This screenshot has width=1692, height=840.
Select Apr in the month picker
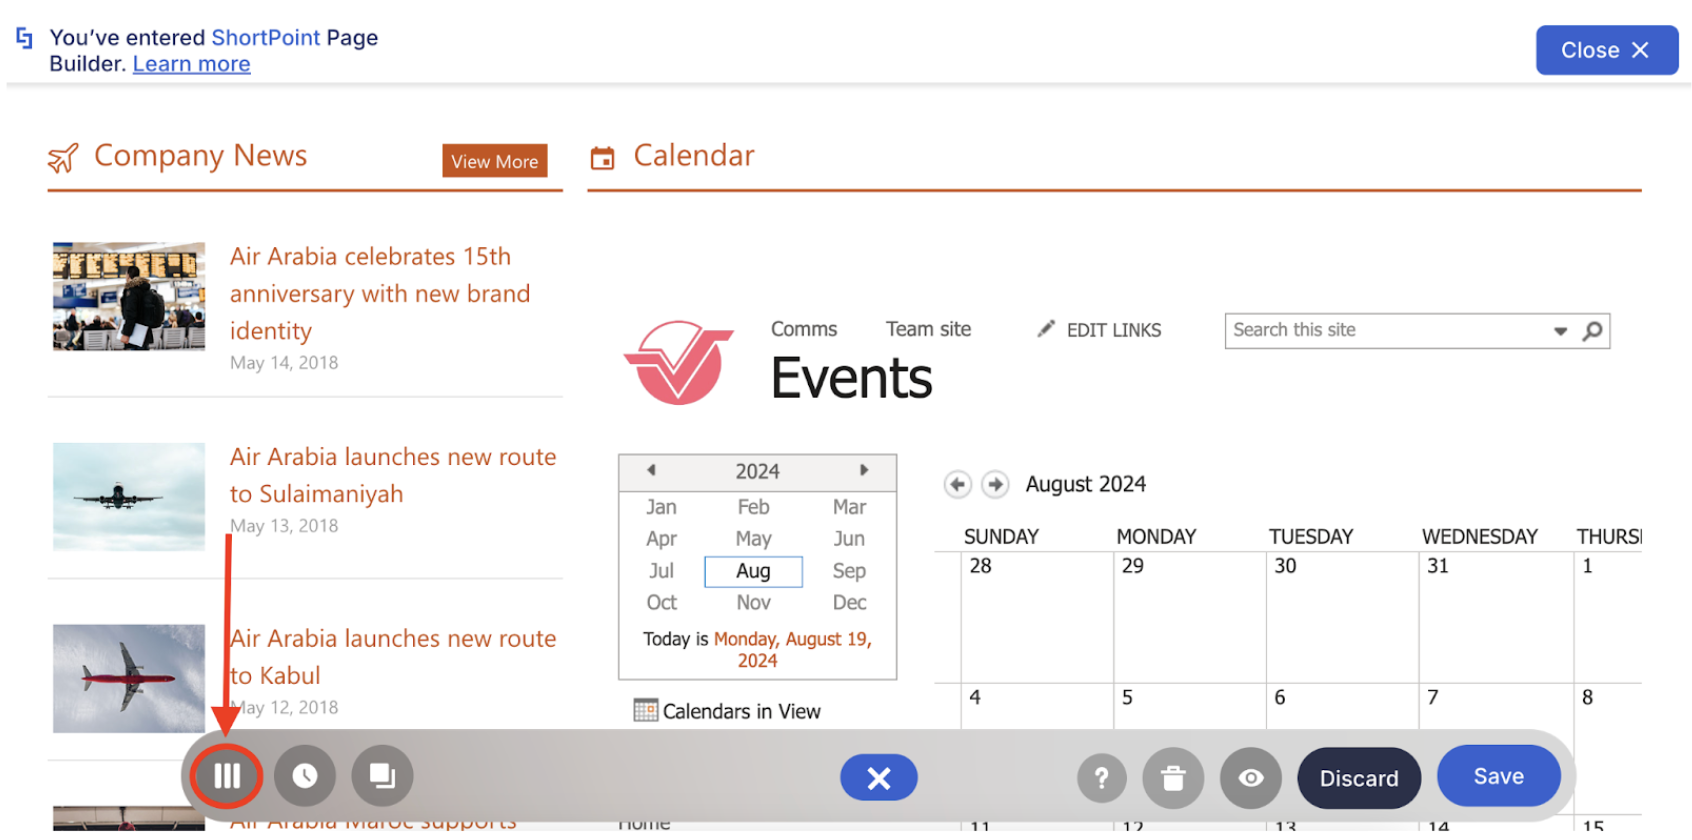(661, 539)
